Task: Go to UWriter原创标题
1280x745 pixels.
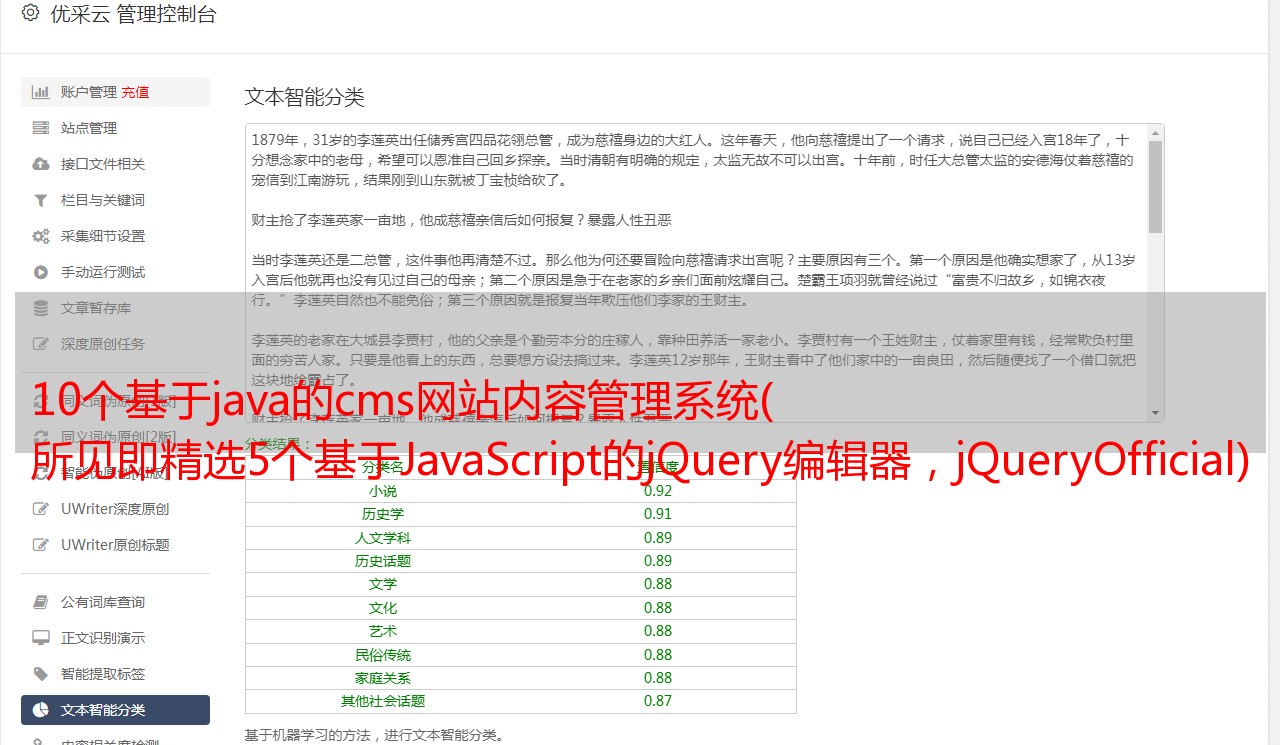Action: (115, 545)
